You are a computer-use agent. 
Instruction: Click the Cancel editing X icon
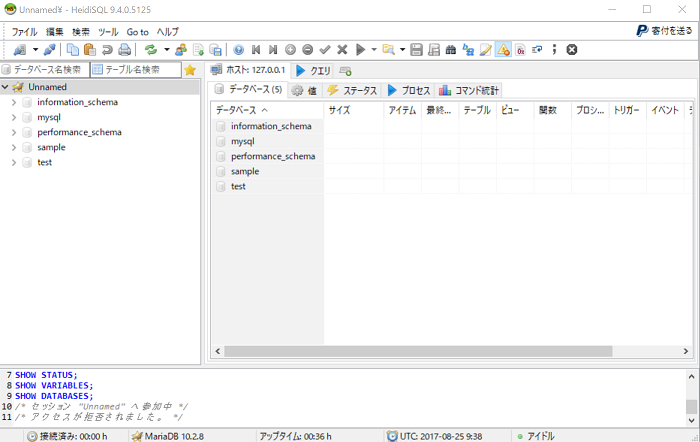coord(342,50)
